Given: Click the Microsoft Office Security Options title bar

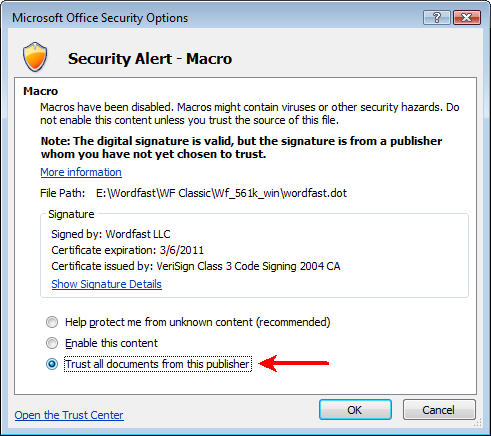Looking at the screenshot, I should tap(213, 18).
